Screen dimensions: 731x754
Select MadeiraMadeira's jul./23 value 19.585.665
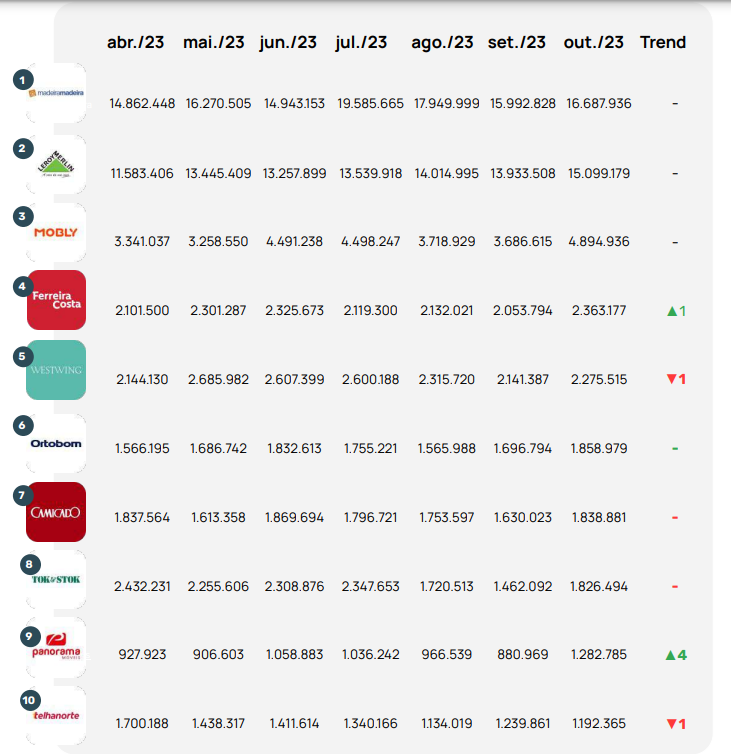pyautogui.click(x=371, y=104)
